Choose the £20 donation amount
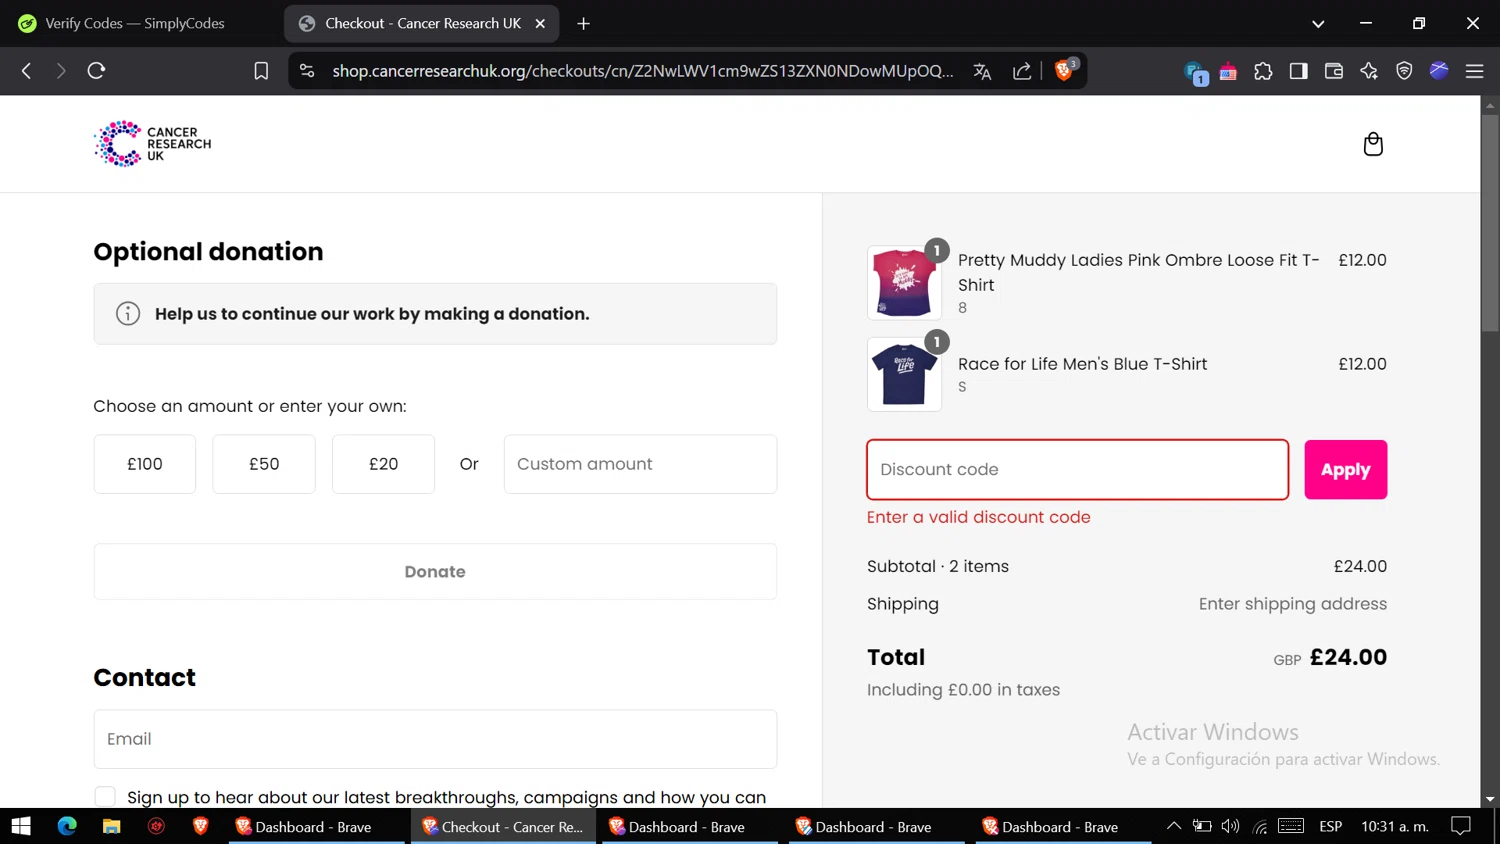The height and width of the screenshot is (844, 1500). coord(383,464)
